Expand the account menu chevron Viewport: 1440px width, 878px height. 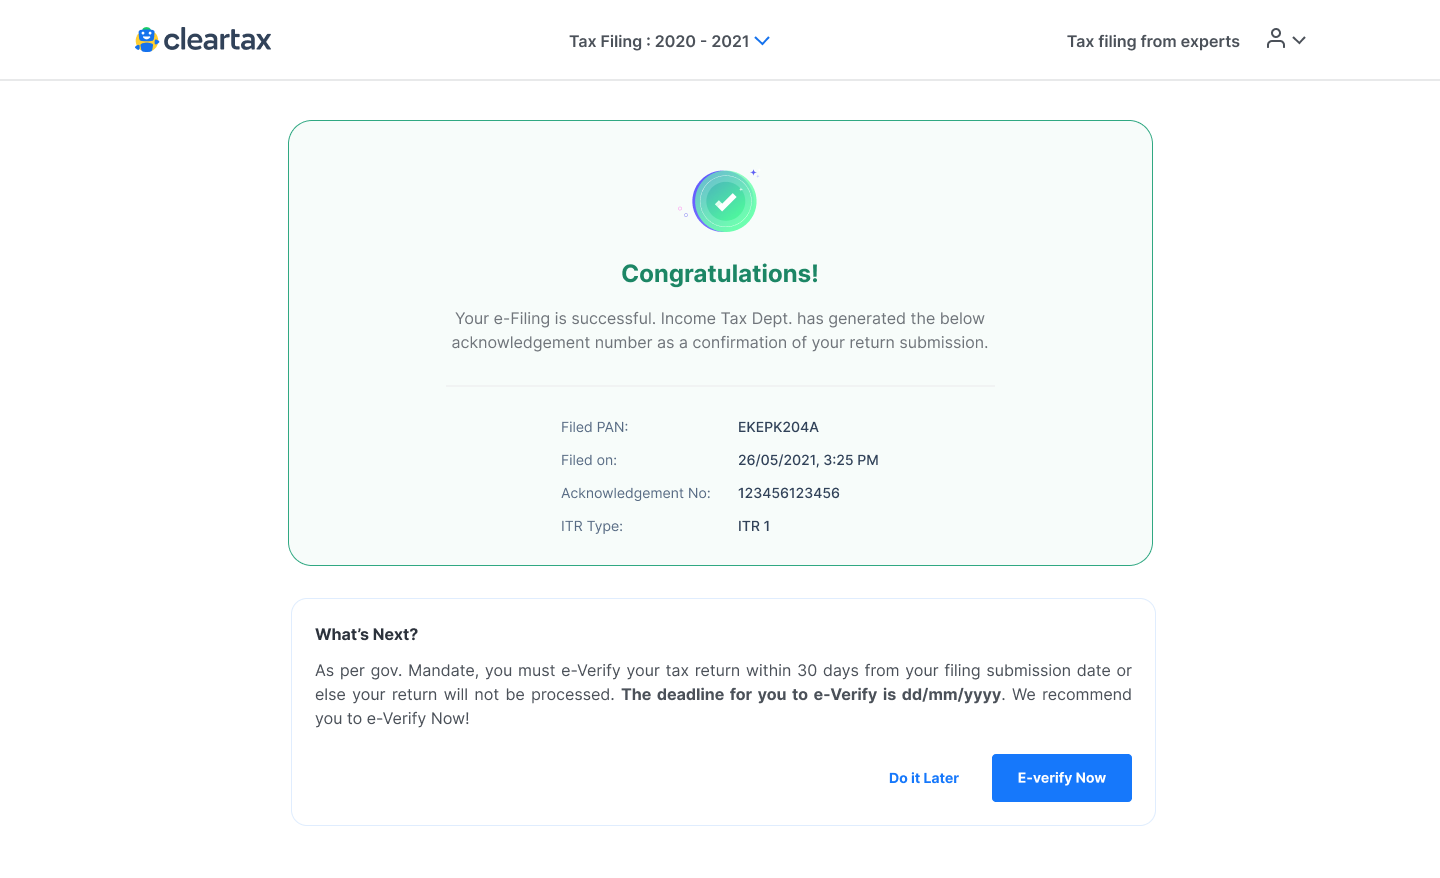pyautogui.click(x=1299, y=41)
